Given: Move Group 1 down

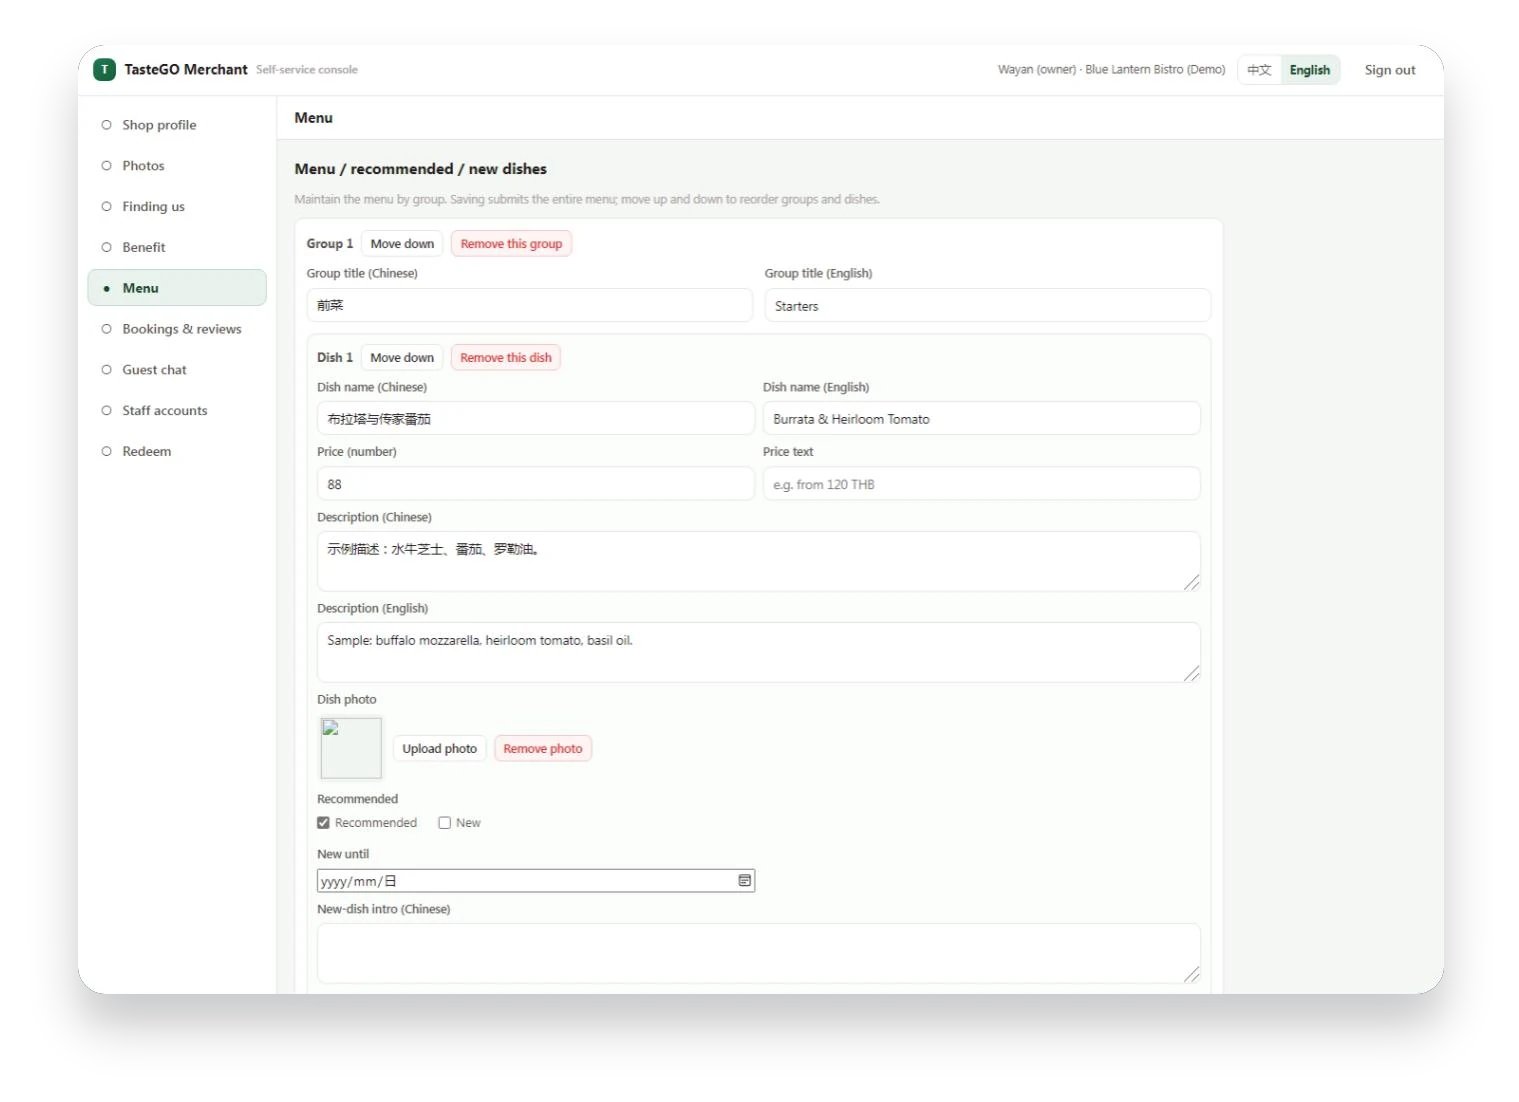Looking at the screenshot, I should (402, 244).
